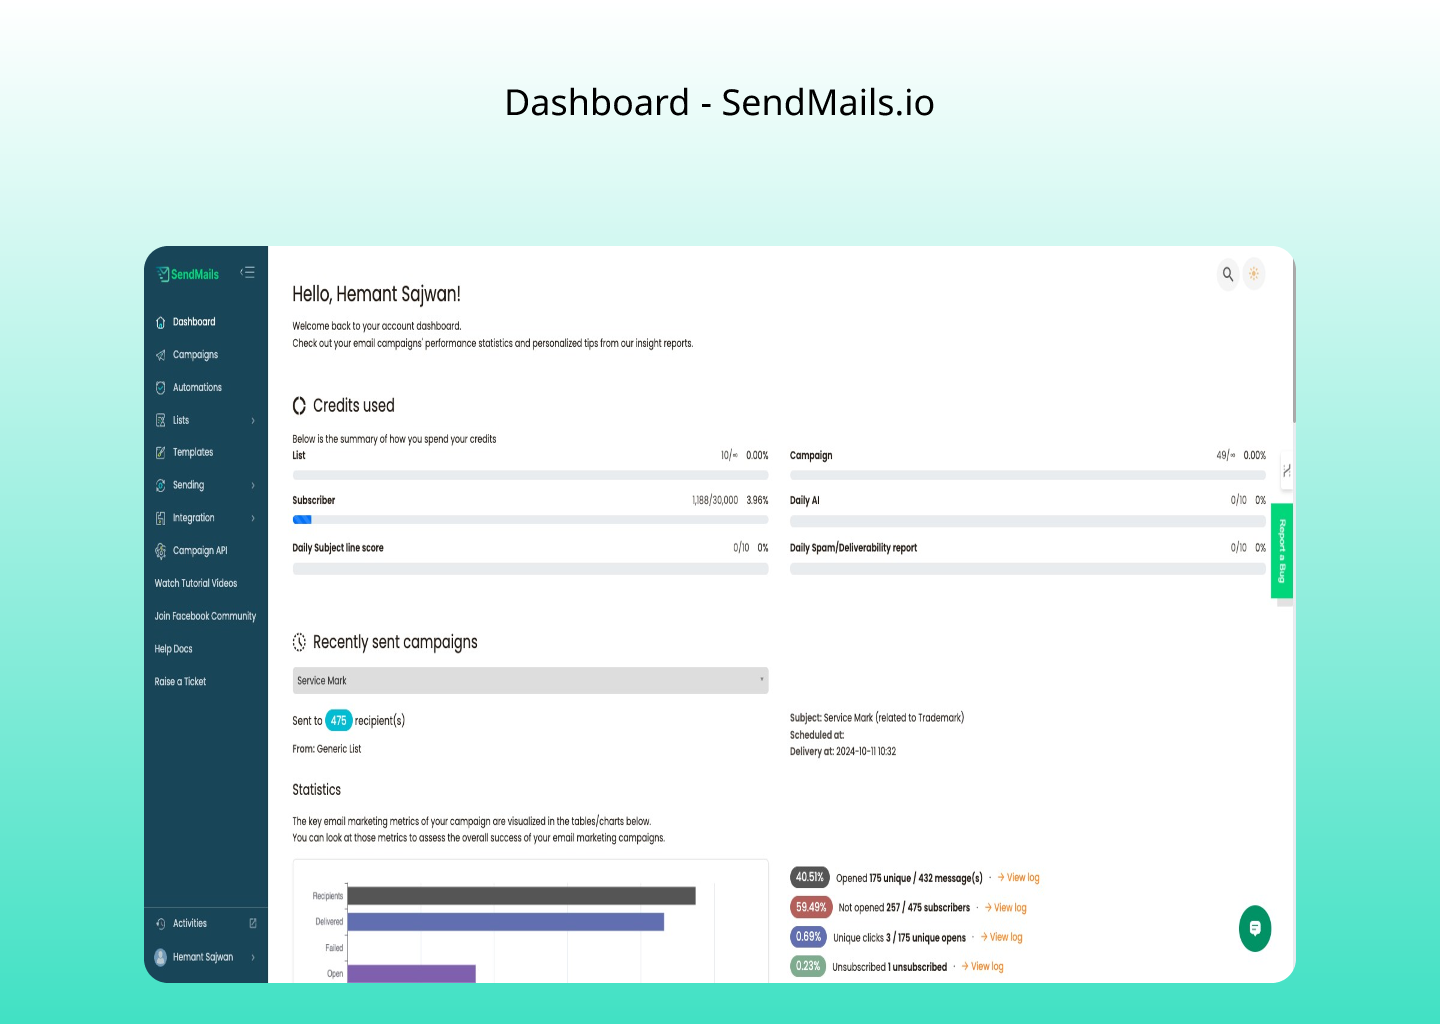Open Help Docs link
The height and width of the screenshot is (1024, 1440).
173,649
